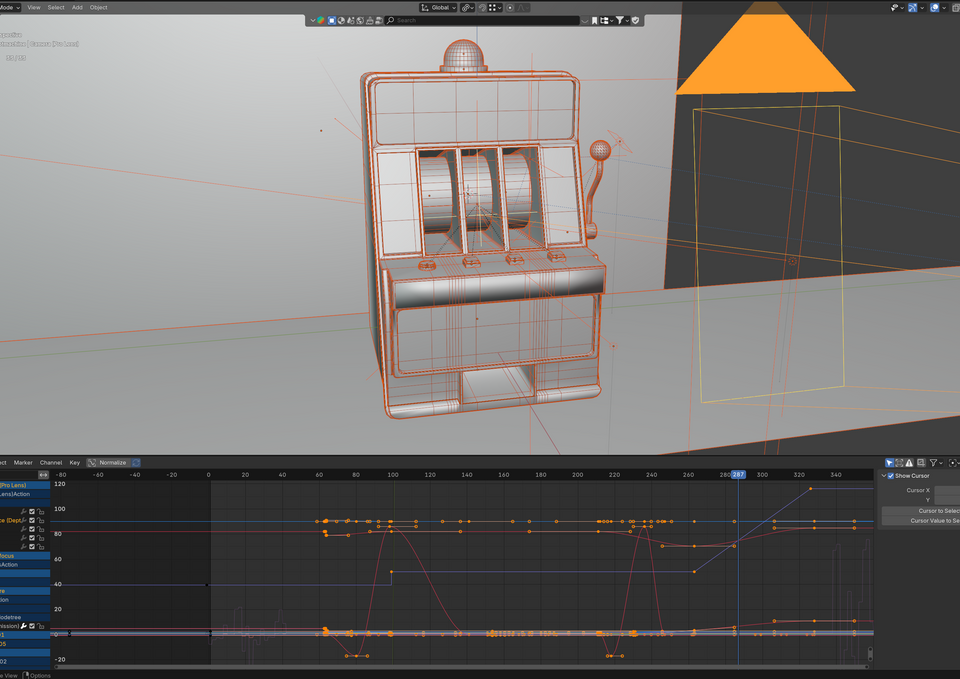Toggle checkbox on the first channel row

(32, 511)
